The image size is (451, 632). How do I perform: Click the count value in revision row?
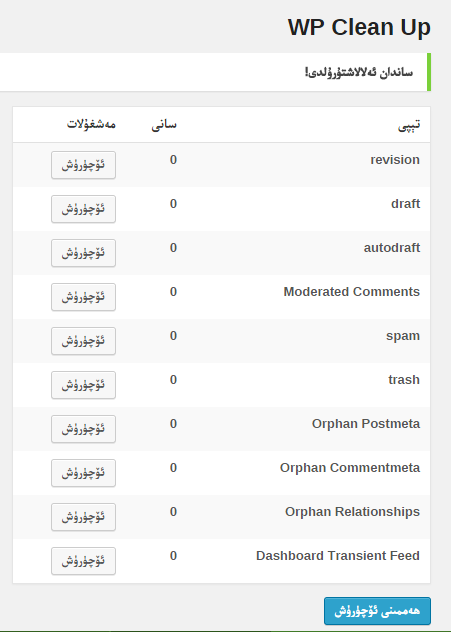(x=173, y=160)
